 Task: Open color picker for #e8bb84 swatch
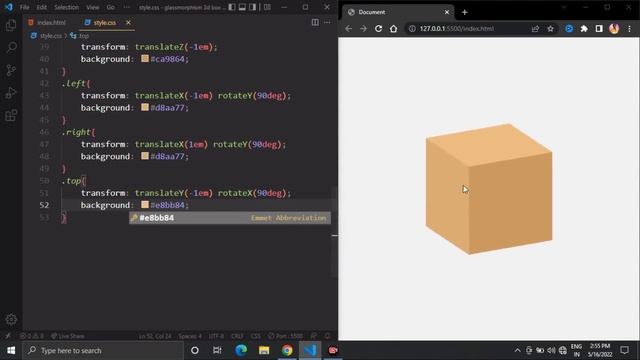[145, 204]
